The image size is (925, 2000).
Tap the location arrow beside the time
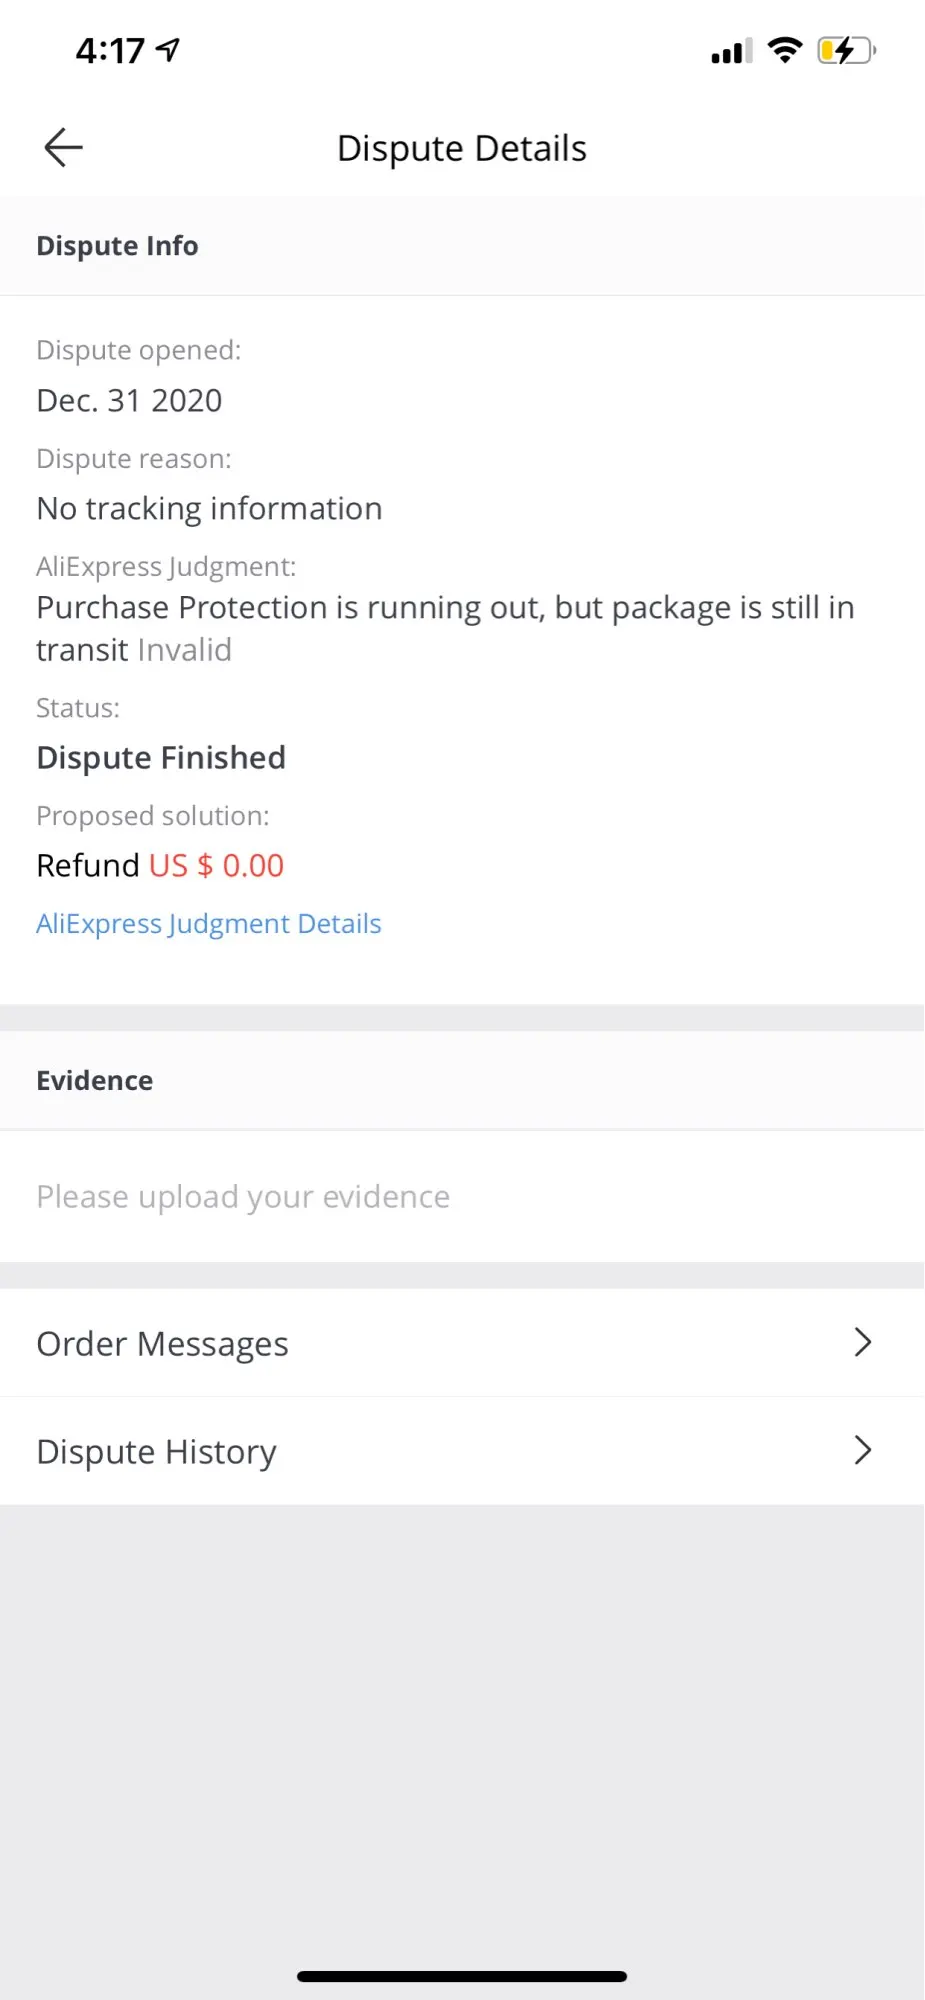[168, 49]
